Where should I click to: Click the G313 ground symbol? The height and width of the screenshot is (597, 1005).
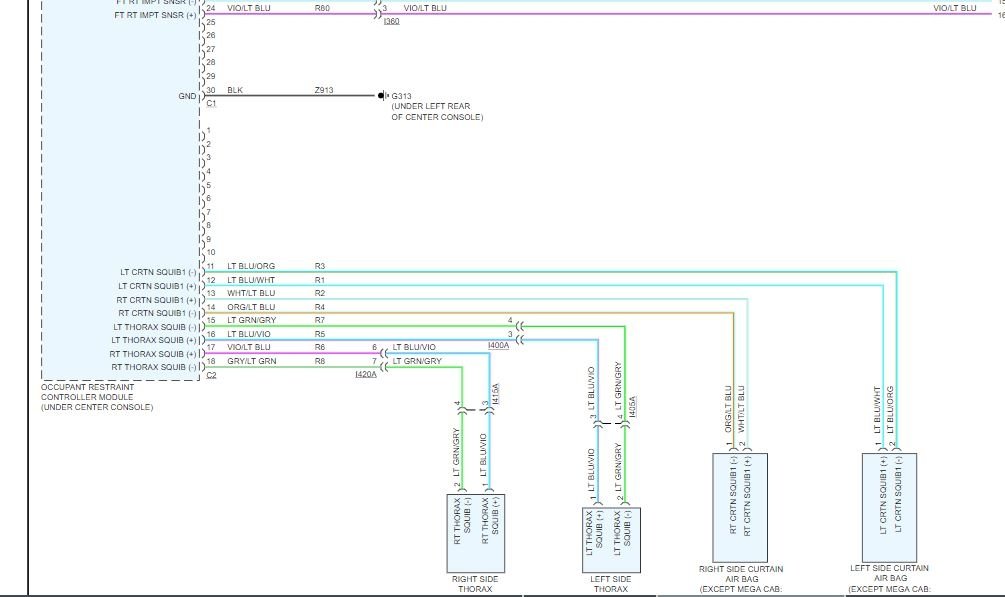tap(383, 96)
